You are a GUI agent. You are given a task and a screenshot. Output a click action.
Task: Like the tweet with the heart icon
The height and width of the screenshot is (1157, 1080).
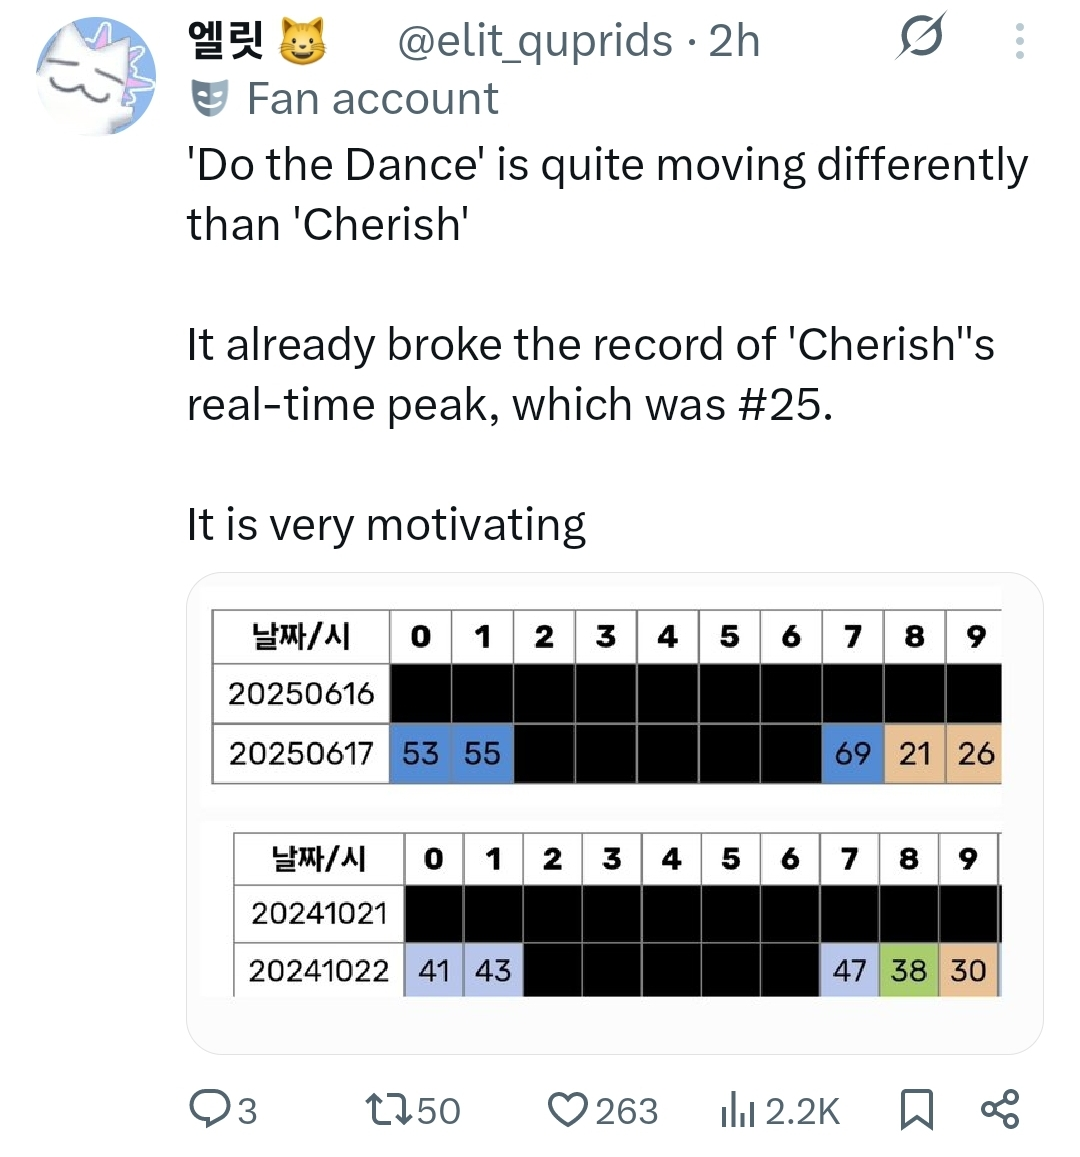[x=567, y=1109]
